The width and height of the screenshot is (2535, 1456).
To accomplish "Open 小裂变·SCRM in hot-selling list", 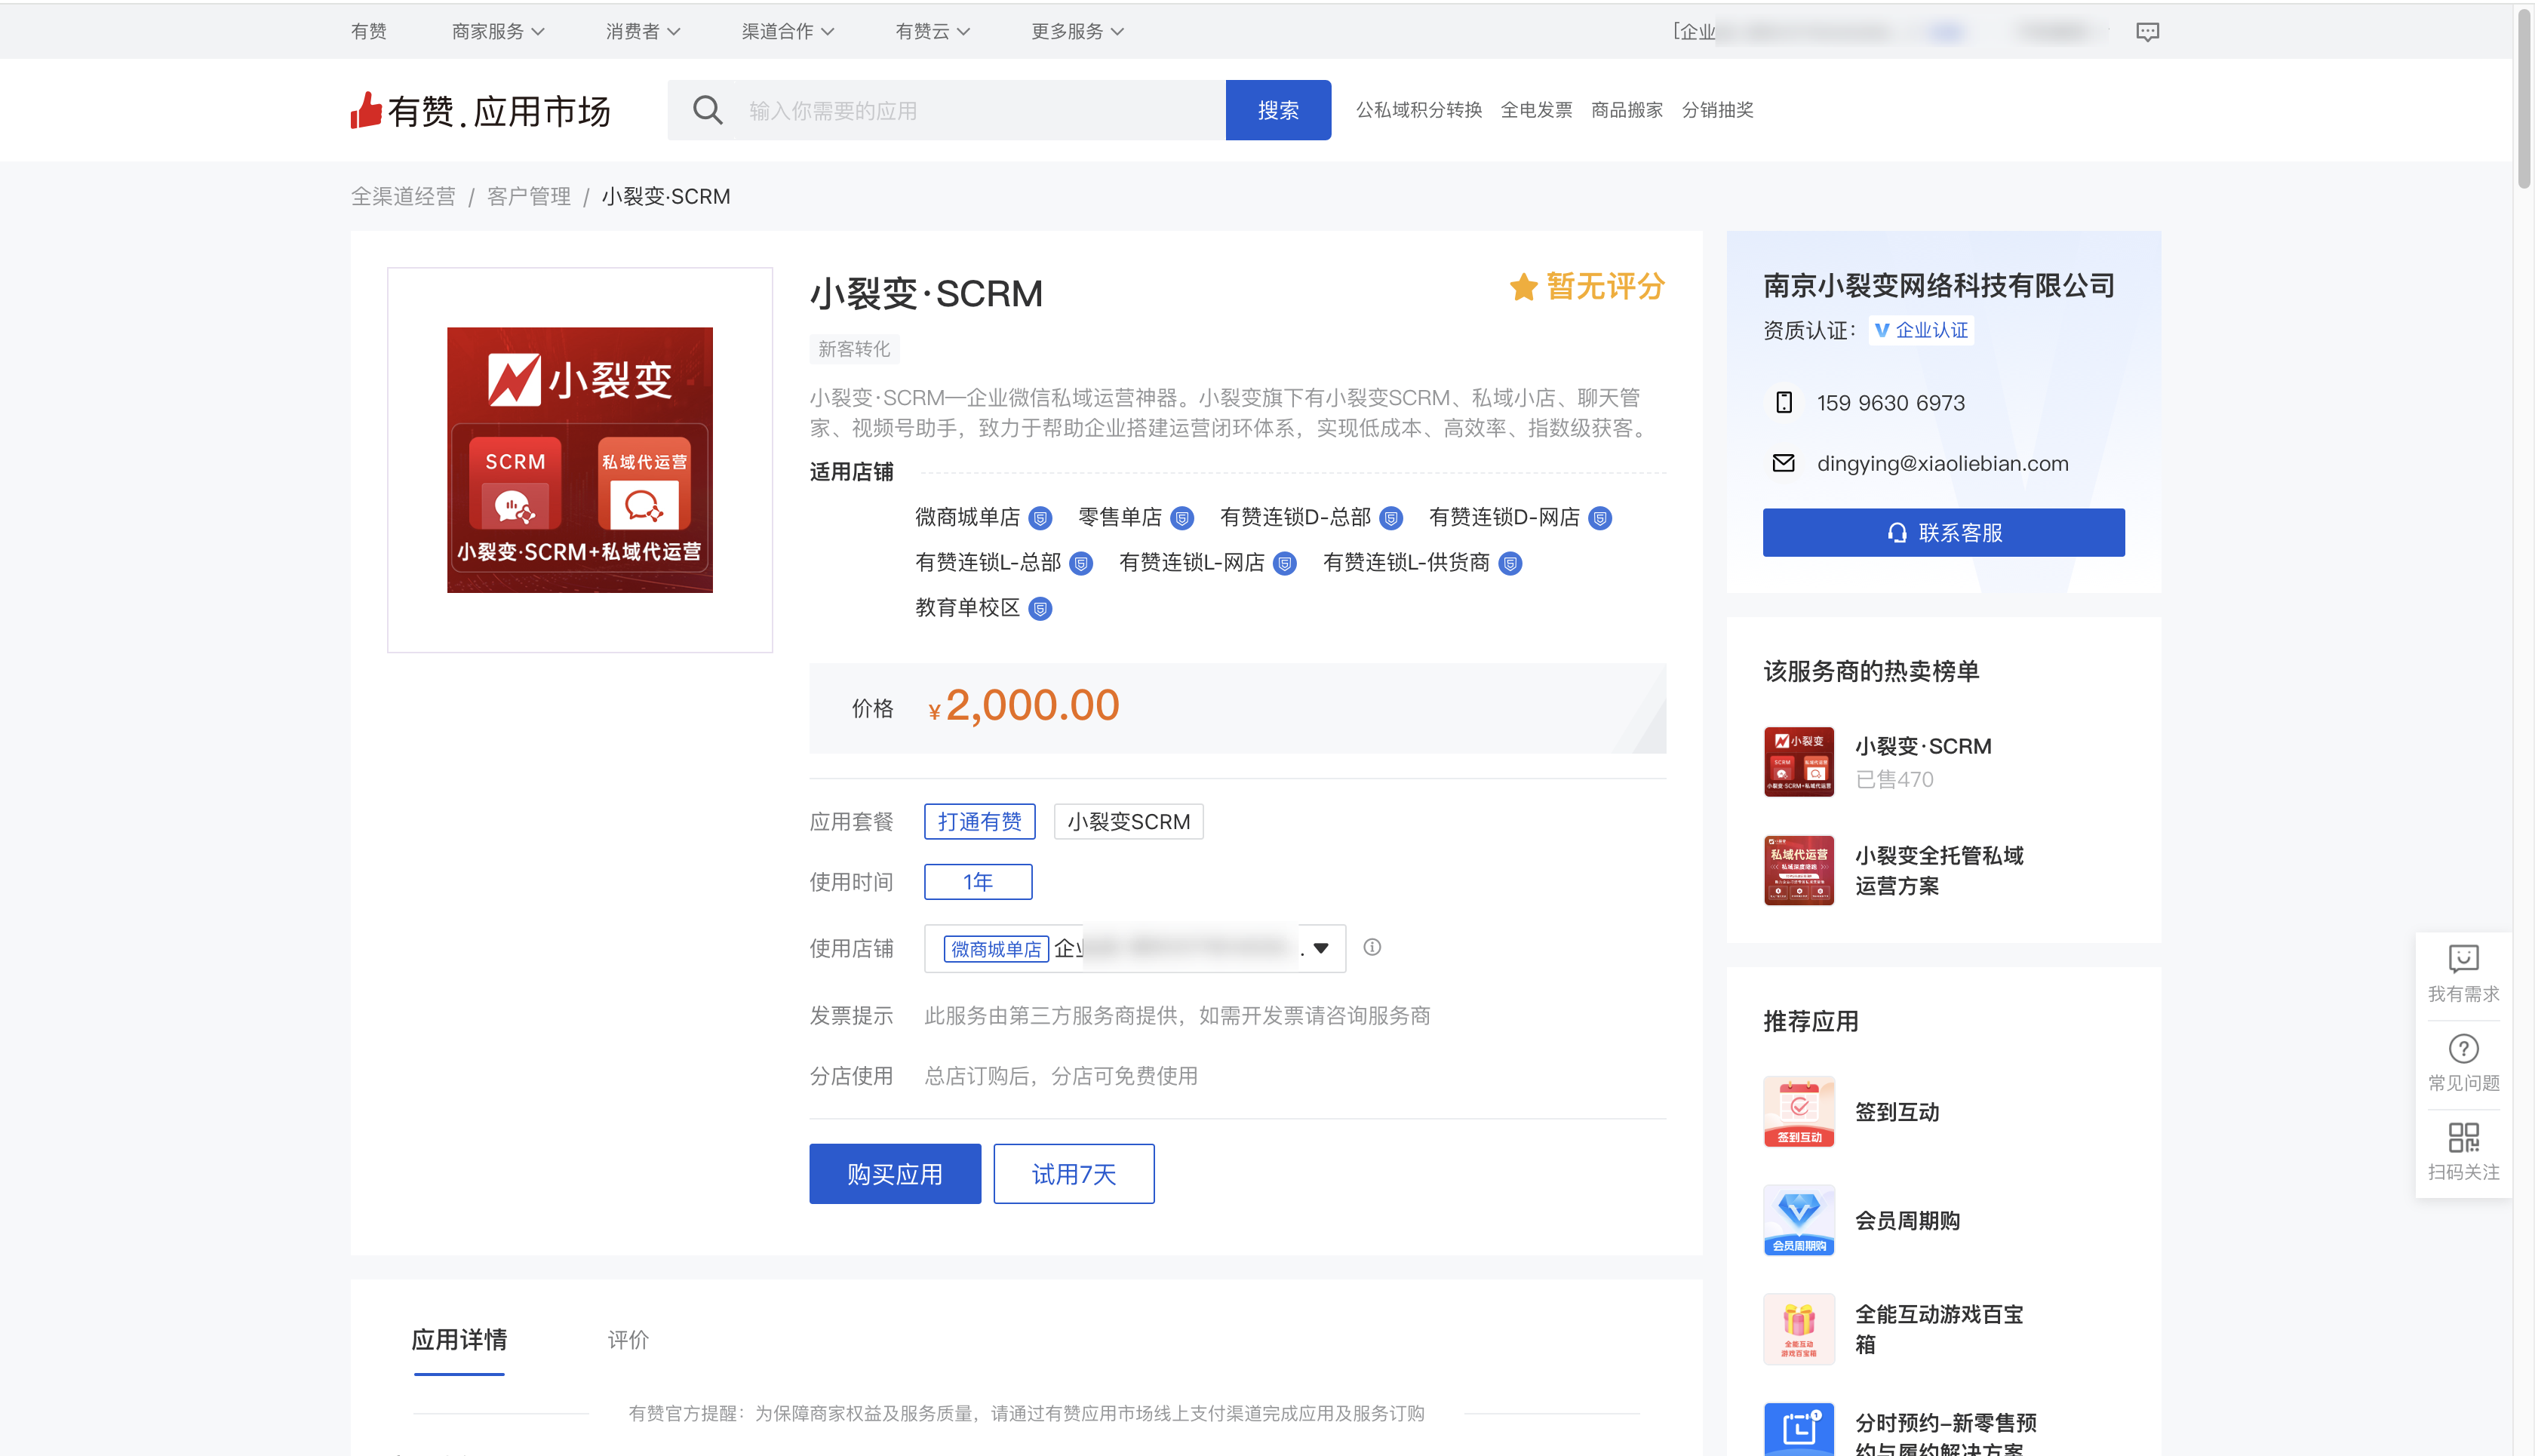I will coord(1922,746).
